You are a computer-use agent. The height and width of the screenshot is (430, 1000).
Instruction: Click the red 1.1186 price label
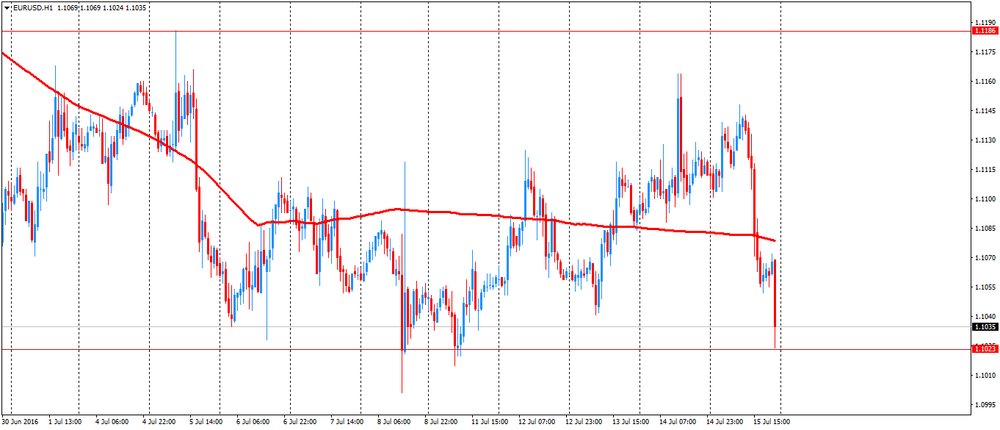pos(985,31)
